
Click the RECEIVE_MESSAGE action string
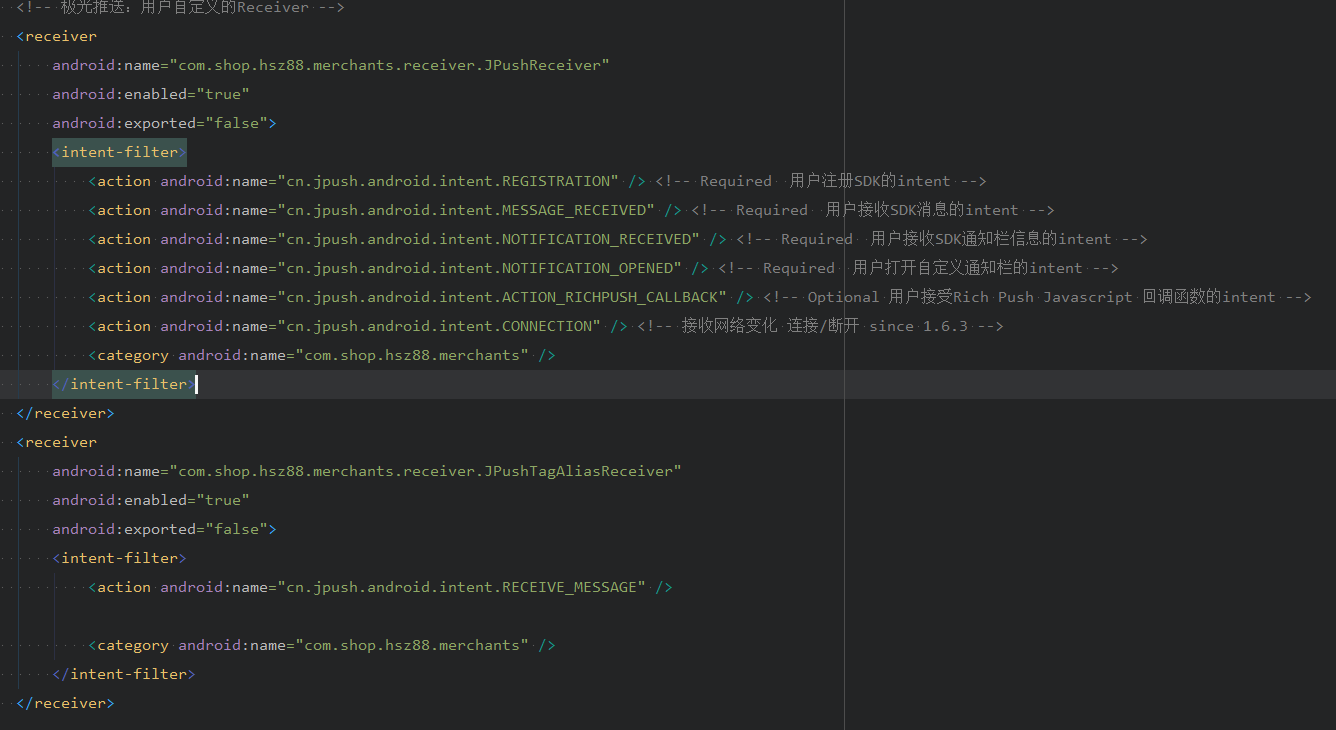(461, 587)
